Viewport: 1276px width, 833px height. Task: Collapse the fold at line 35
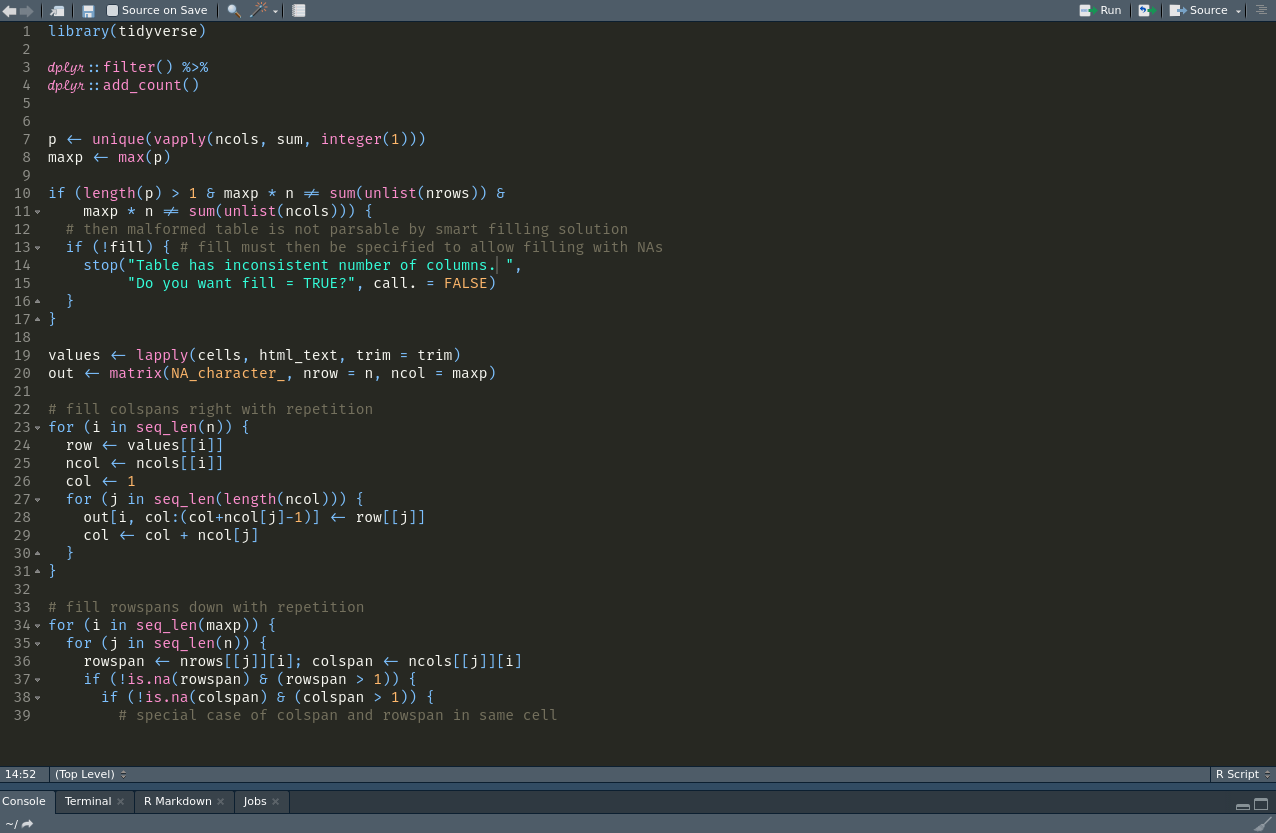click(x=38, y=644)
